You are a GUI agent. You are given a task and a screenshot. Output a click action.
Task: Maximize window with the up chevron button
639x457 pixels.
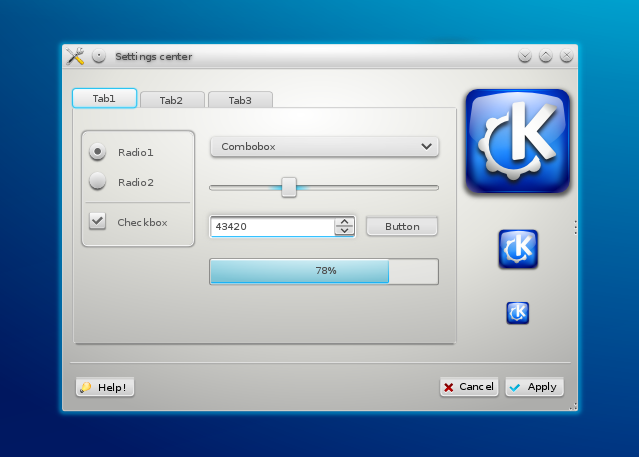tap(546, 55)
